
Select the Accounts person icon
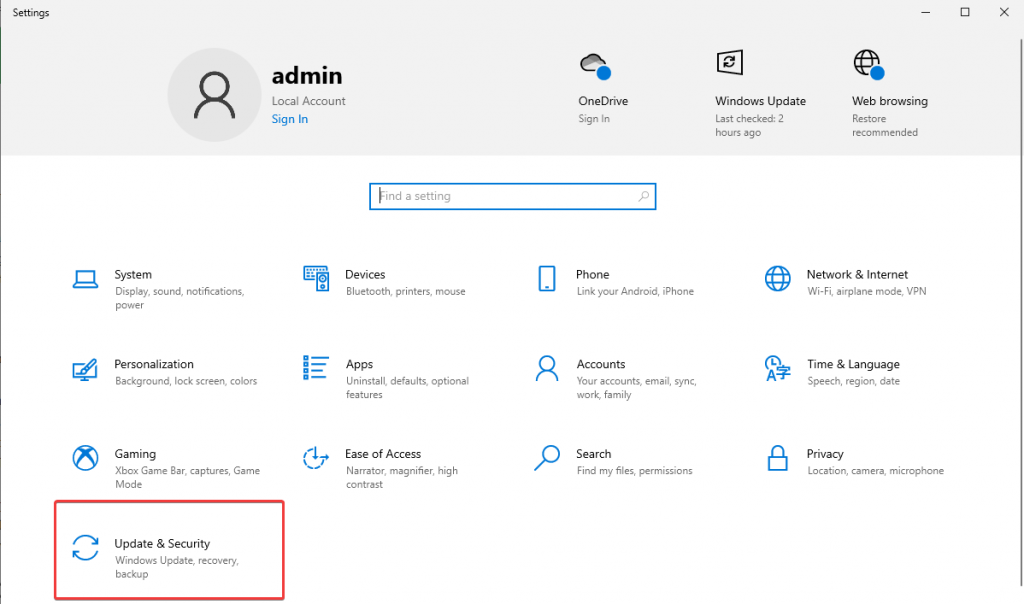547,368
